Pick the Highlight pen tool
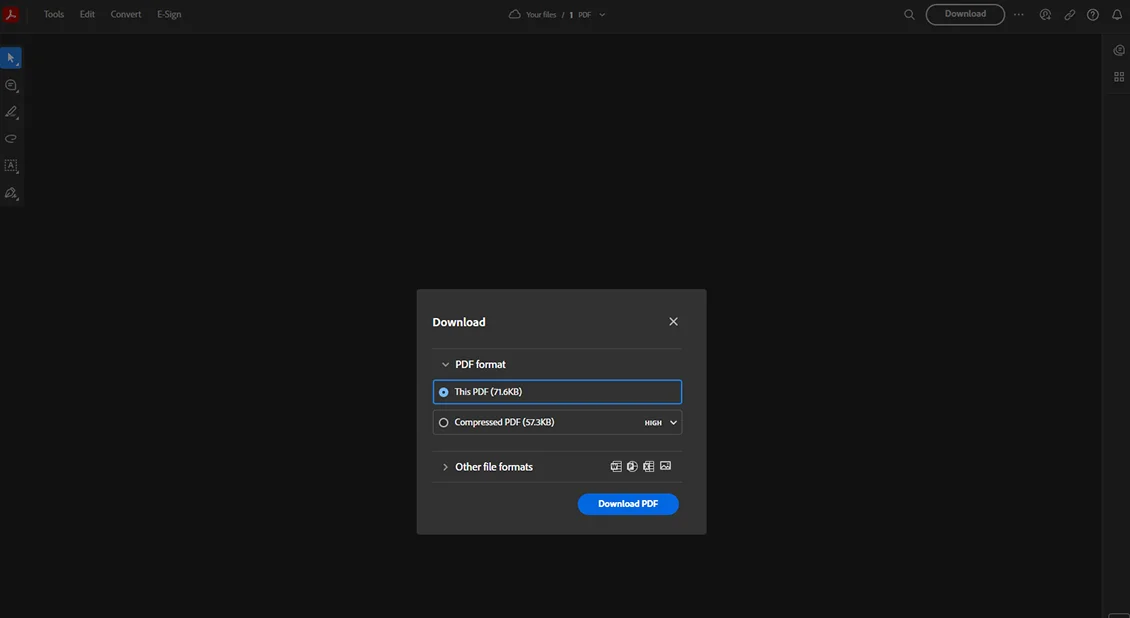Screen dimensions: 1130x618 click(x=11, y=112)
